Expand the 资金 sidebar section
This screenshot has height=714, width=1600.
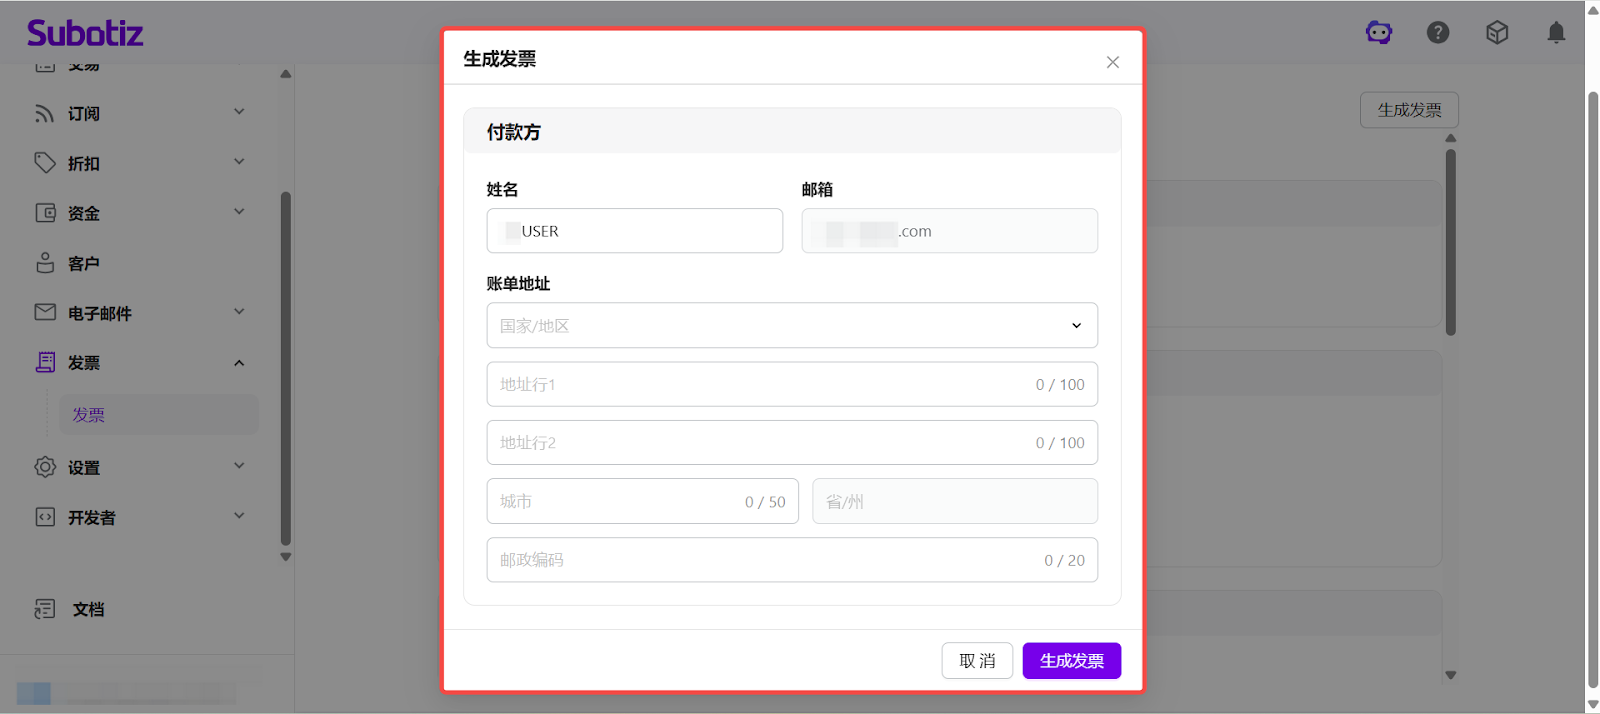[x=239, y=212]
